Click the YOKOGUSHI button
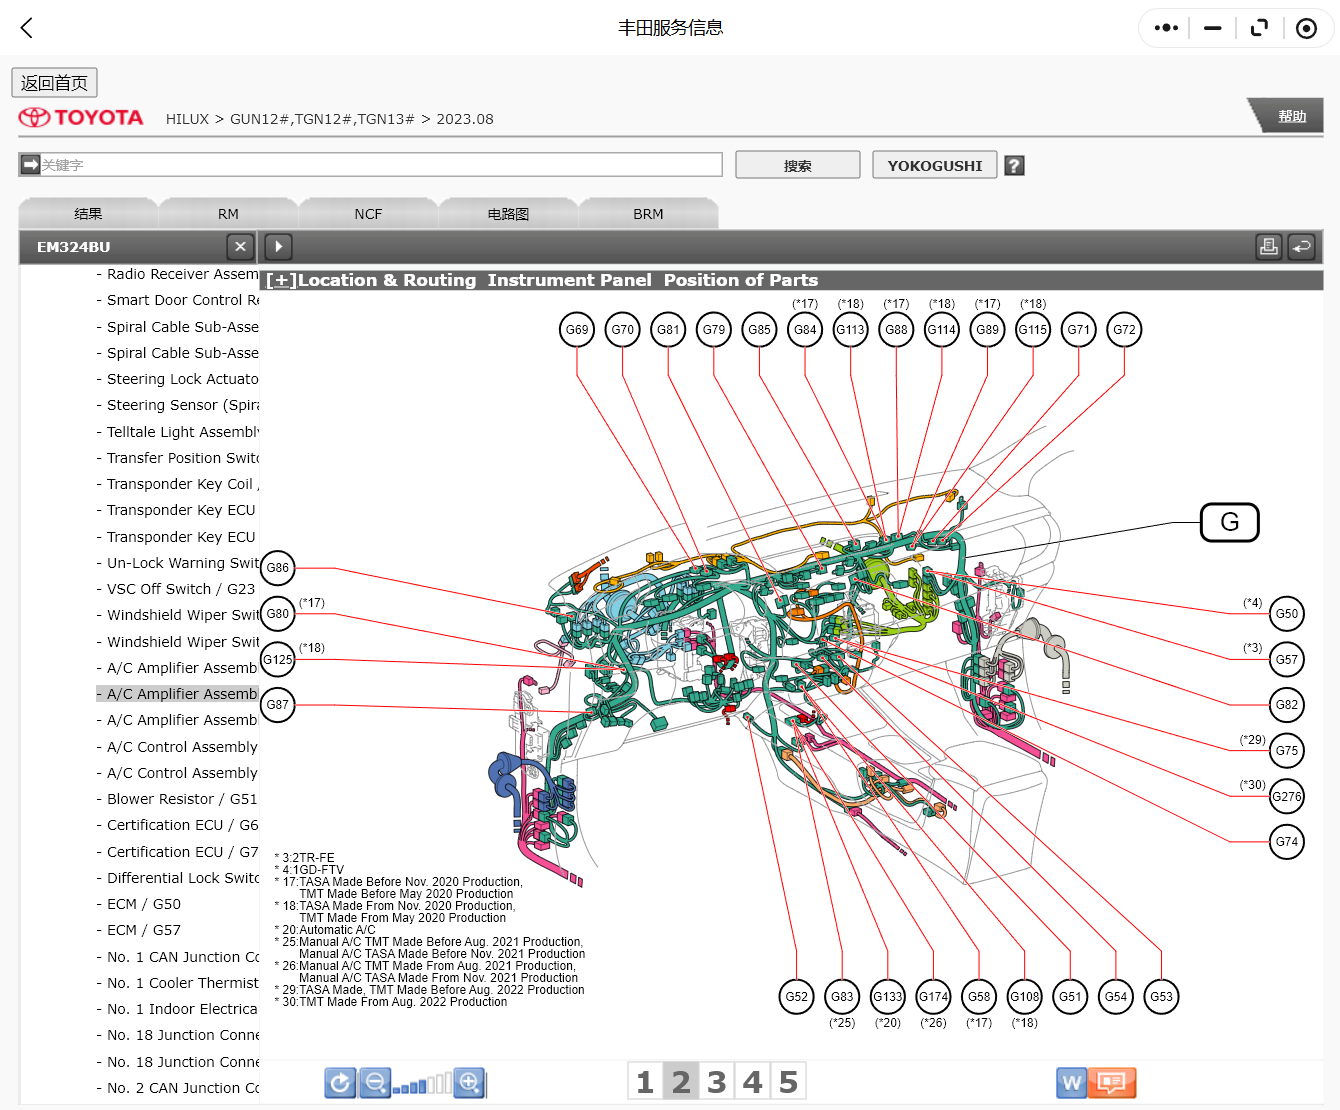Screen dimensions: 1340x1110 click(x=934, y=164)
